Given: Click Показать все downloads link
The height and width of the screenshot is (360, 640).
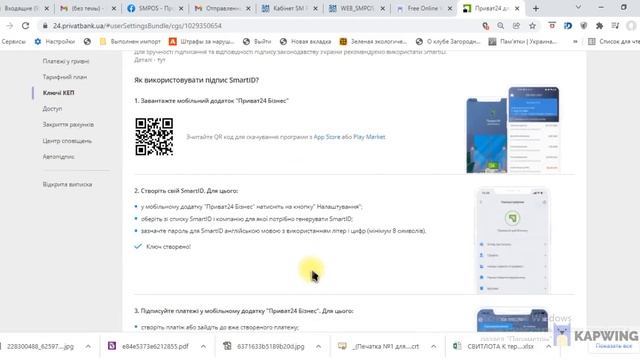Looking at the screenshot, I should pyautogui.click(x=613, y=346).
